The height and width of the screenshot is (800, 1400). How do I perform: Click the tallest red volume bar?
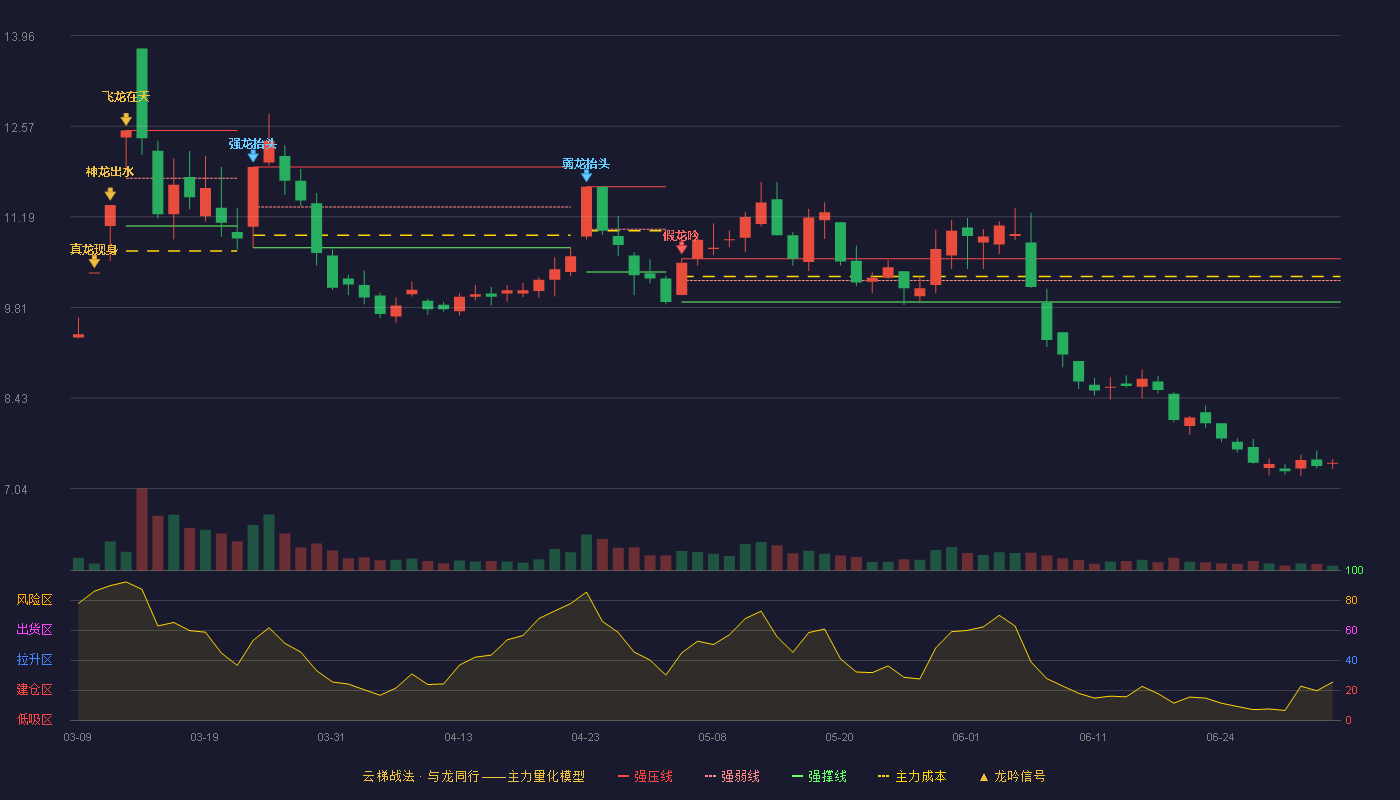pos(142,529)
